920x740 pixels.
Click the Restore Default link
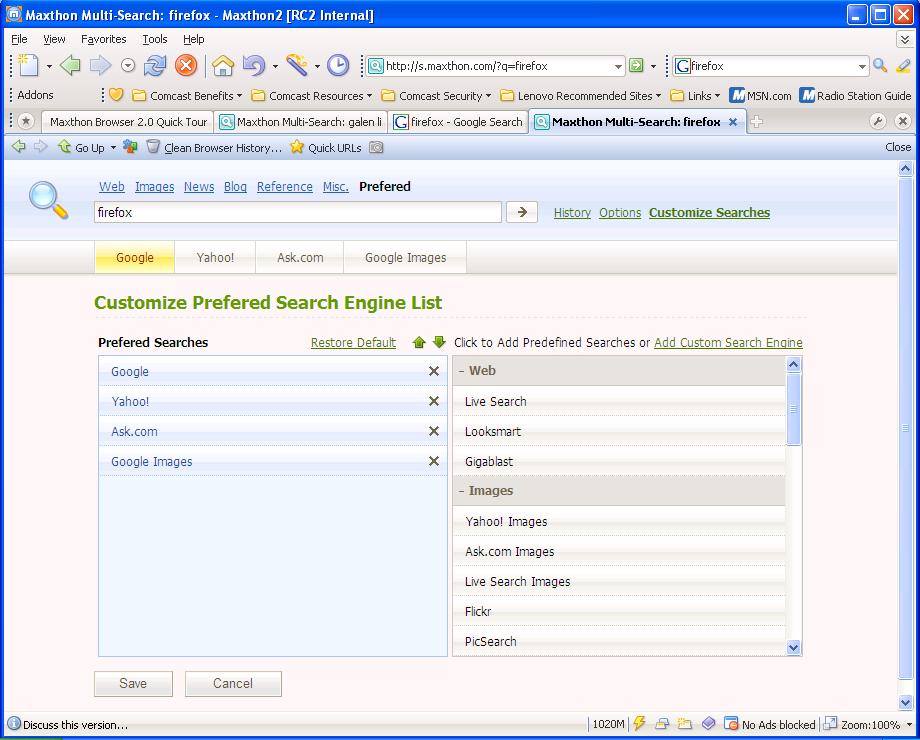[x=353, y=343]
